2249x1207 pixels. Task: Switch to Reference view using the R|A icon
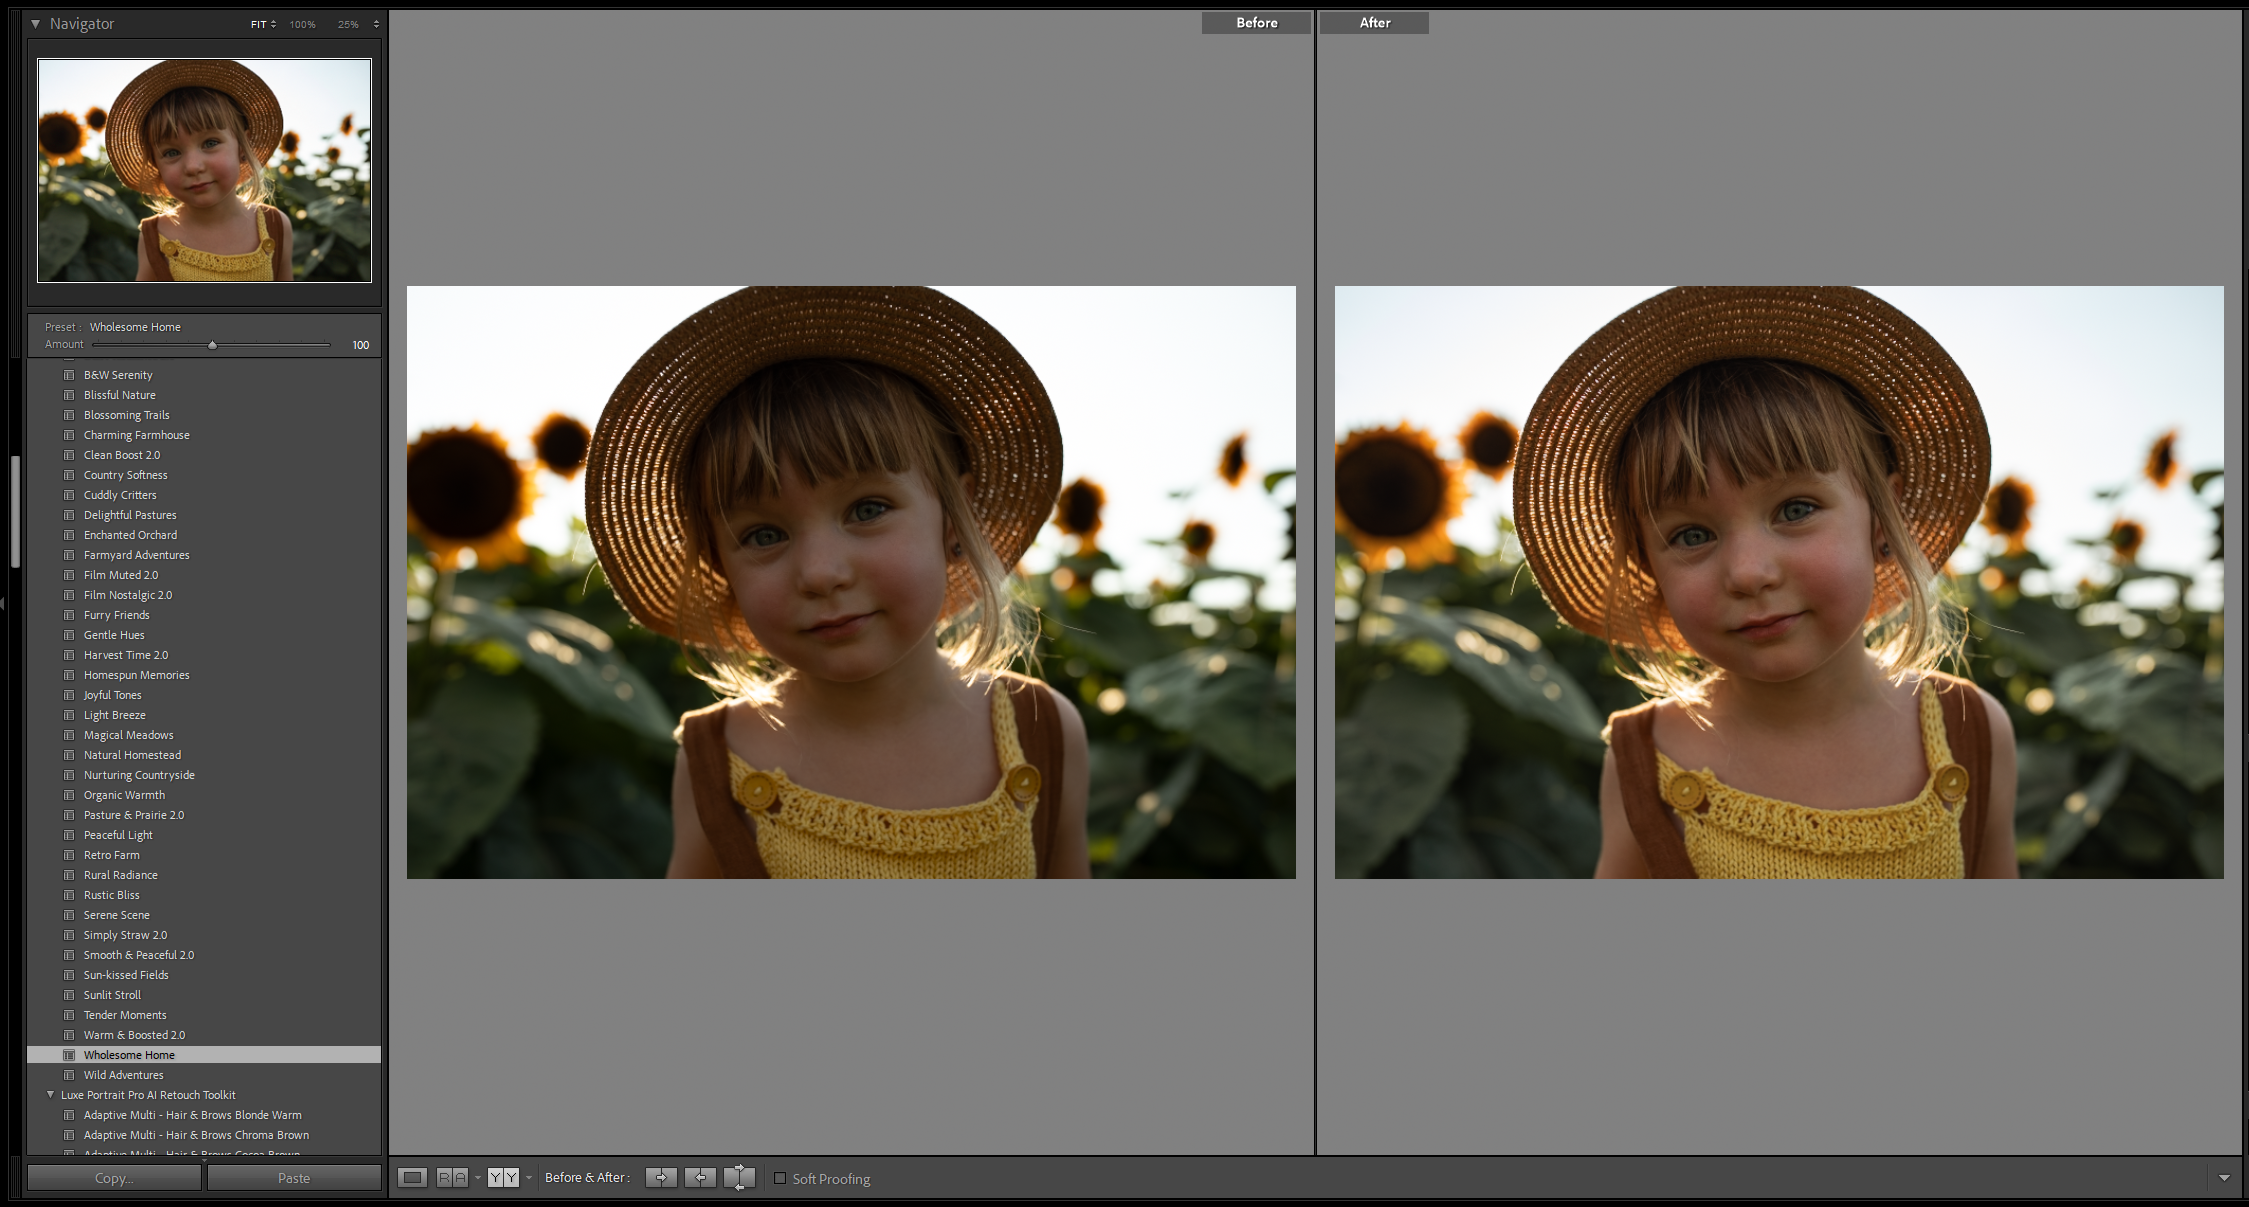pyautogui.click(x=452, y=1177)
